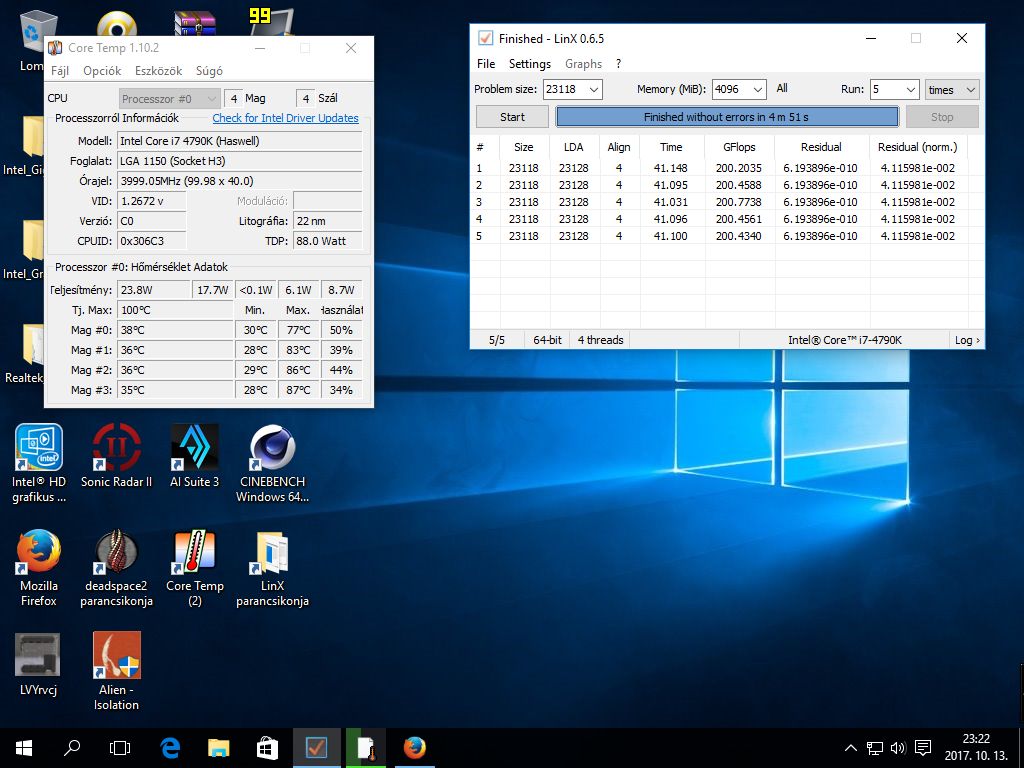
Task: Expand Processzor #0 dropdown in Core Temp
Action: [169, 99]
